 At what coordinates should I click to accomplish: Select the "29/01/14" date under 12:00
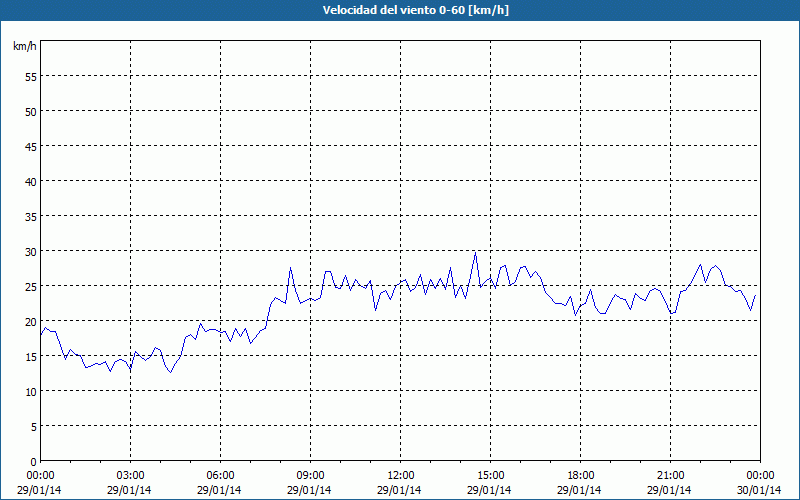[x=399, y=490]
